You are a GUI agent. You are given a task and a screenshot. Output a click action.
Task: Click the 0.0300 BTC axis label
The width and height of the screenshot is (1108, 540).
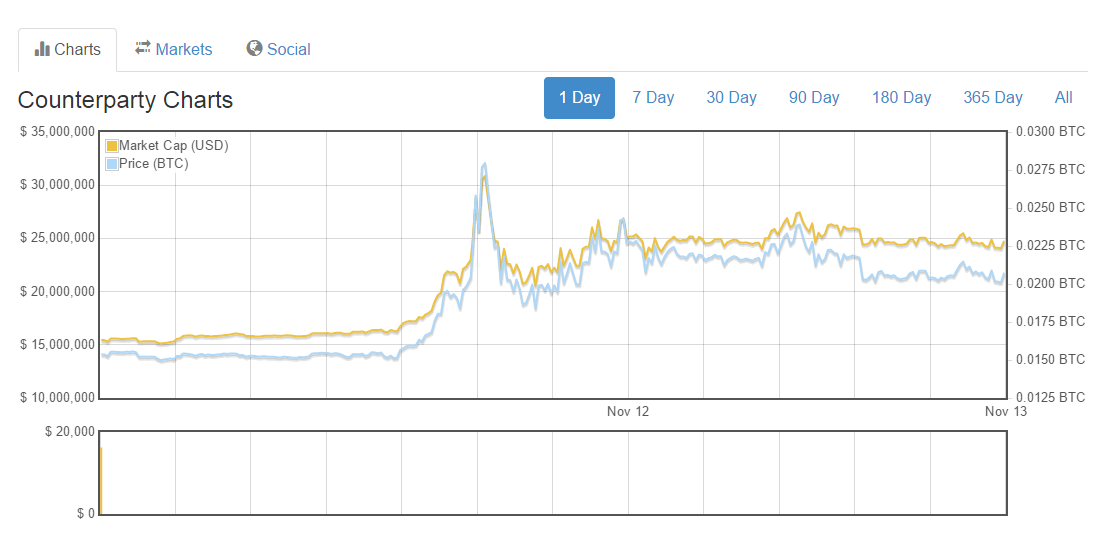tap(1050, 131)
